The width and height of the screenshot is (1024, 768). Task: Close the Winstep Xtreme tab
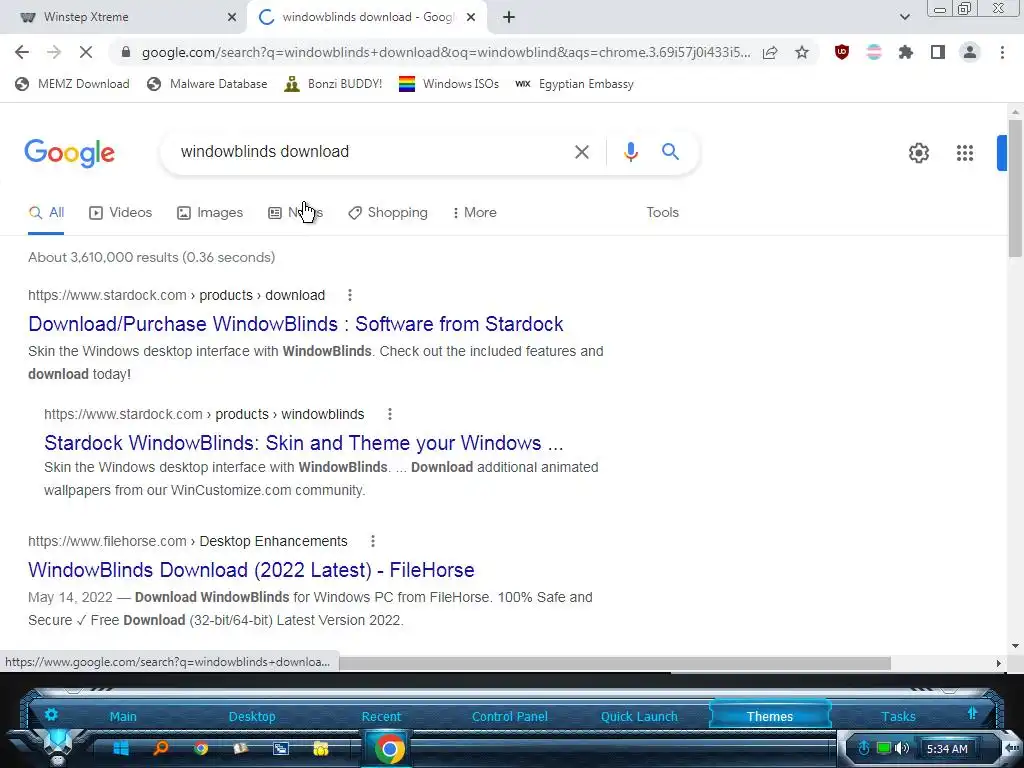(232, 17)
